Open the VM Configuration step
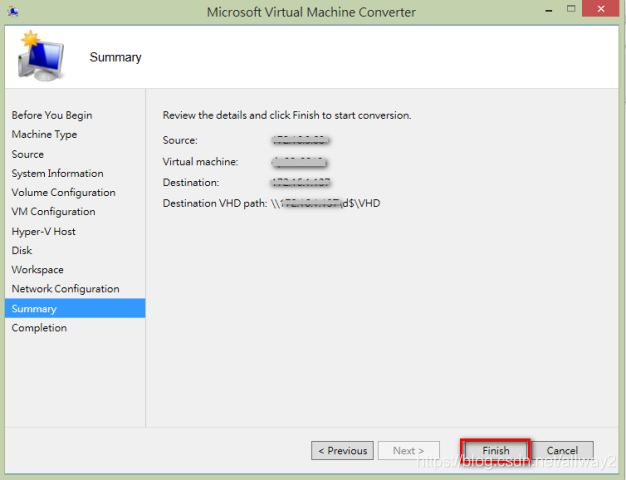The height and width of the screenshot is (480, 626). (53, 212)
